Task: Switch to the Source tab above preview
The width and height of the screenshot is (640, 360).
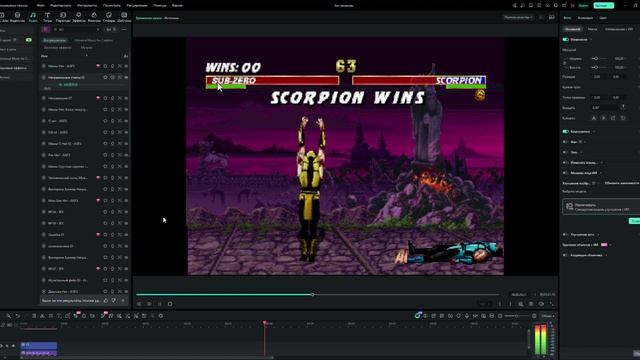Action: point(171,18)
